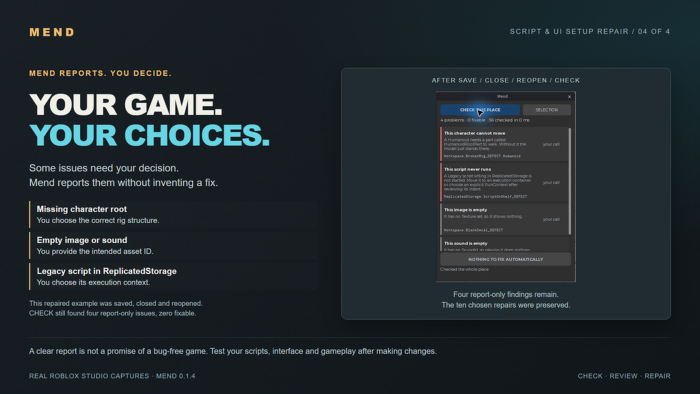Click the 'Empty image or sound' card
This screenshot has height=394, width=700.
tap(173, 245)
